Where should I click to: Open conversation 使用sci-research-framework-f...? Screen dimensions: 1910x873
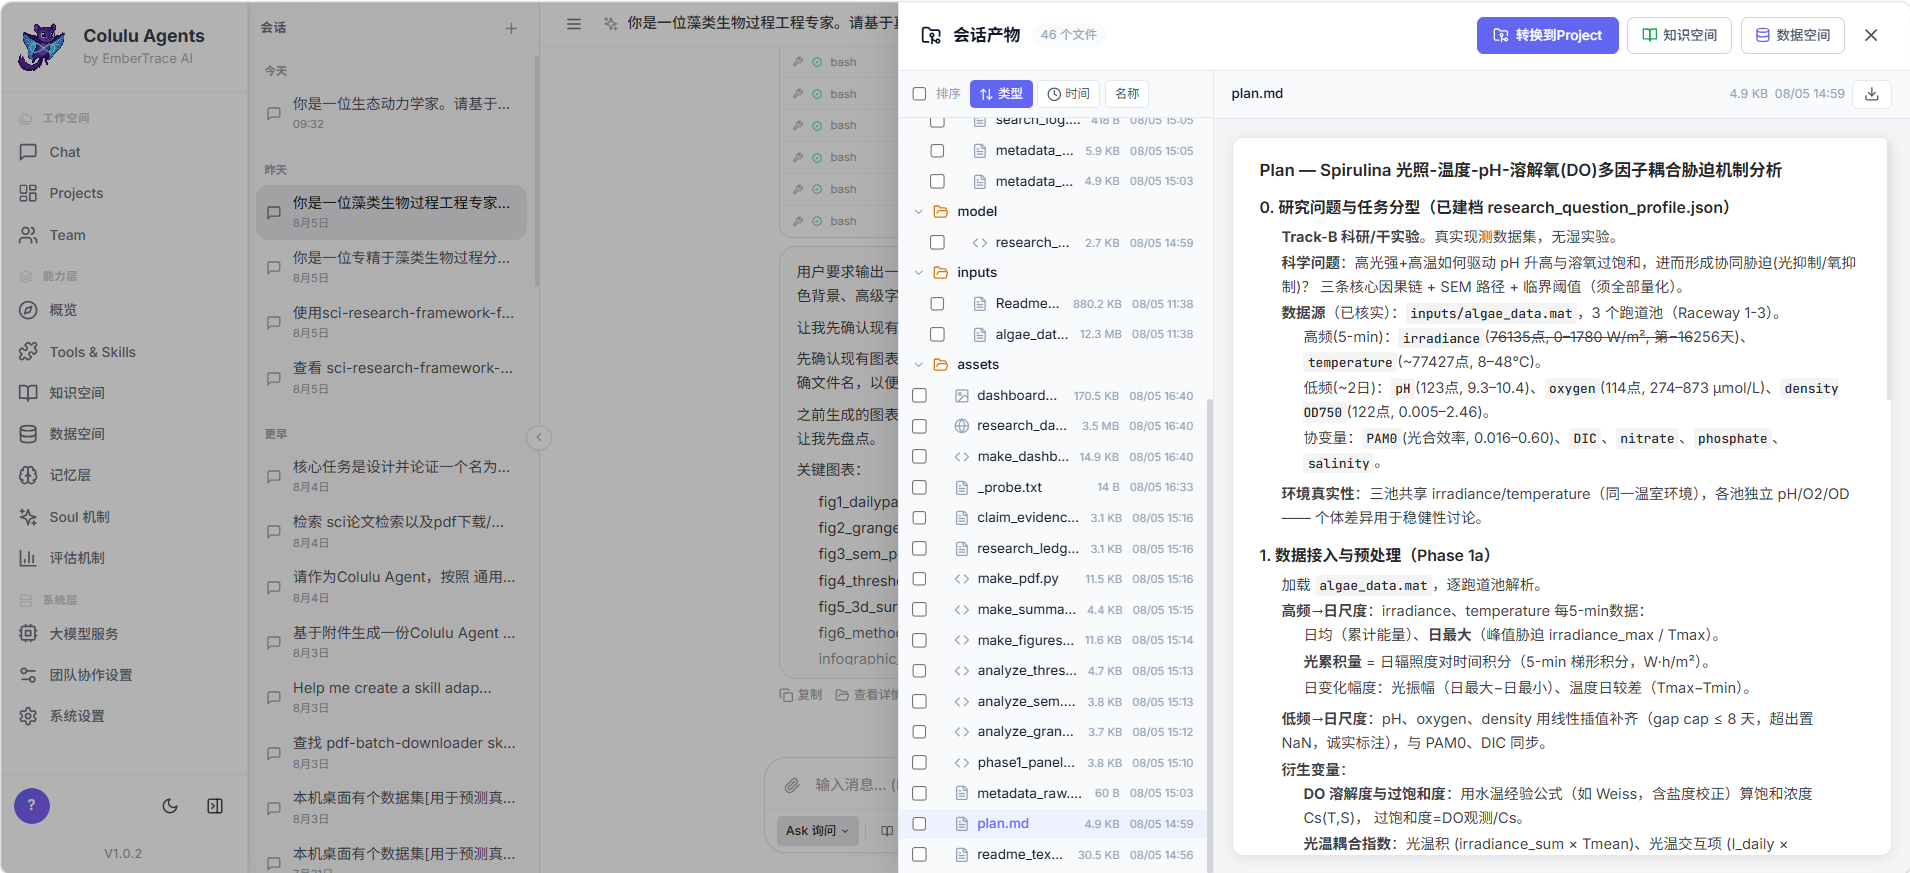392,322
